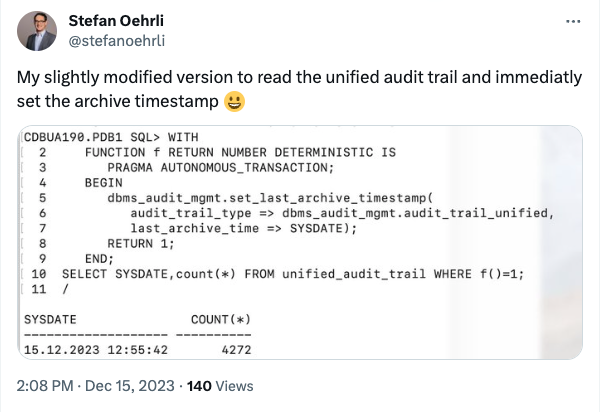Open the @stefanoehrli handle link

(117, 41)
